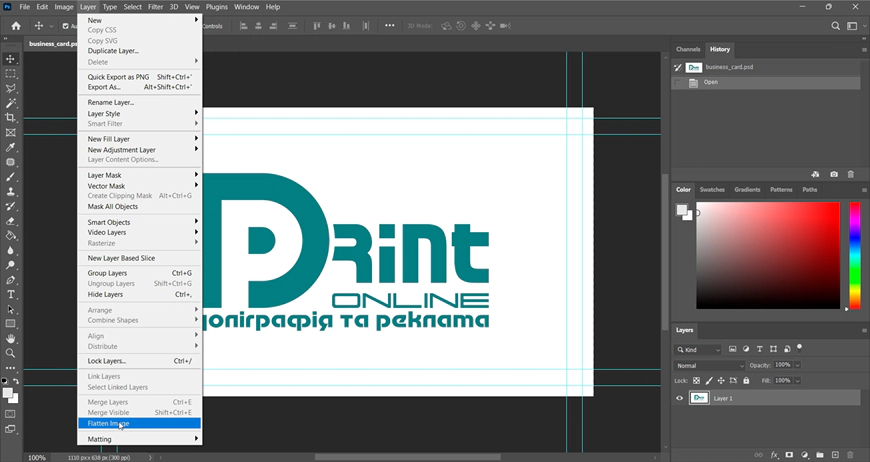Create a new group with folder icon
870x462 pixels.
point(820,455)
